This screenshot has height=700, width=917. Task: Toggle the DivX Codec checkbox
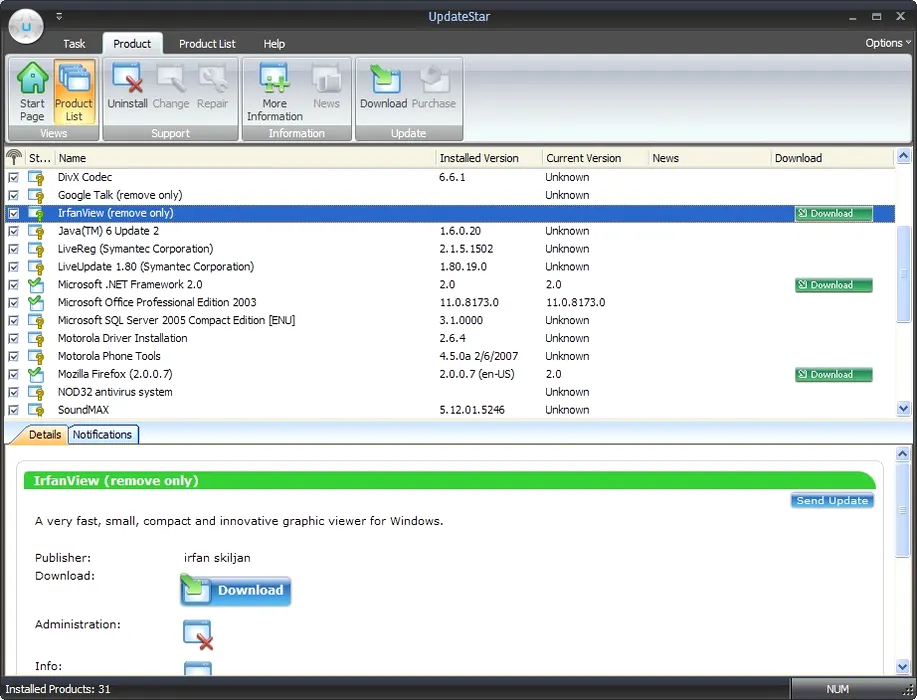pos(13,177)
